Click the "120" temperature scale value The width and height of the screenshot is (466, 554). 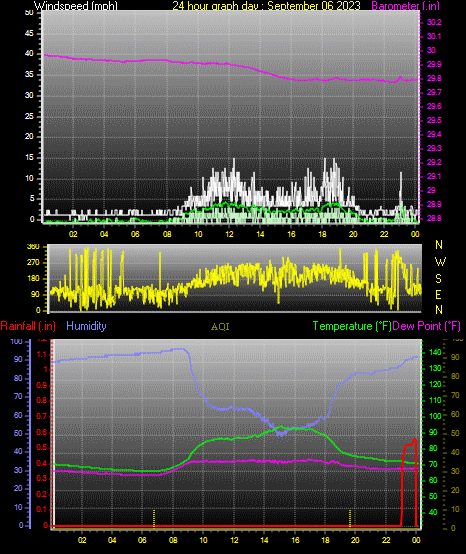[435, 384]
